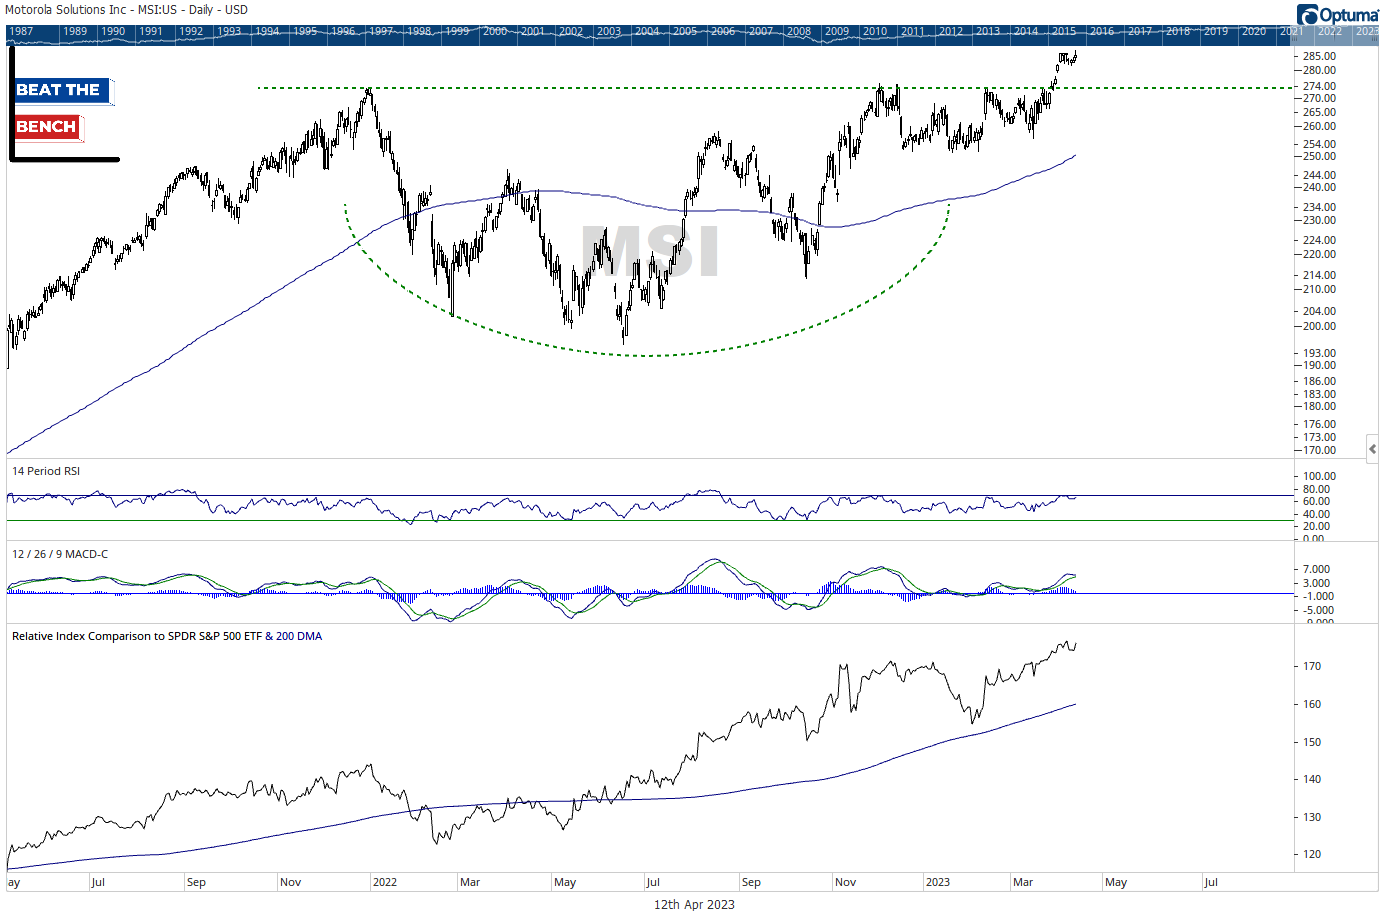Click the 100.00 value on RSI scale
Image resolution: width=1385 pixels, height=924 pixels.
pyautogui.click(x=1319, y=476)
